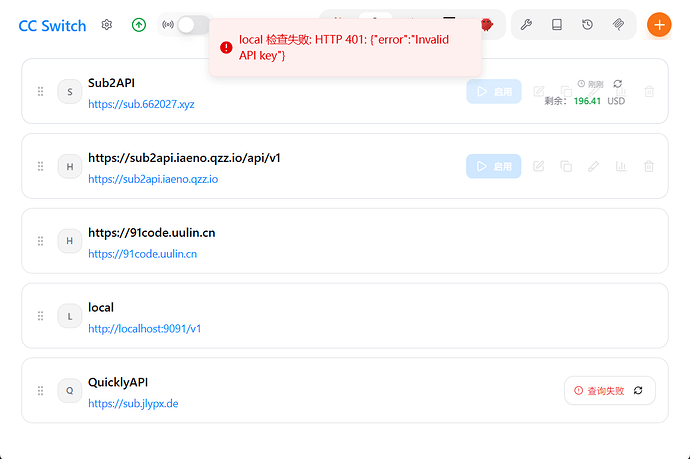690x459 pixels.
Task: Click drag handle of Sub2API row
Action: tap(40, 92)
